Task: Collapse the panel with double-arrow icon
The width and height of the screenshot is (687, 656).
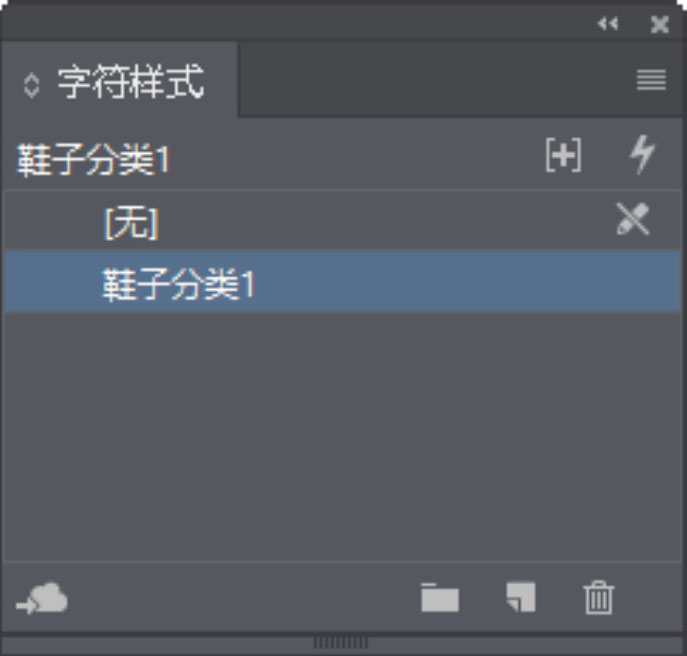Action: click(x=608, y=23)
